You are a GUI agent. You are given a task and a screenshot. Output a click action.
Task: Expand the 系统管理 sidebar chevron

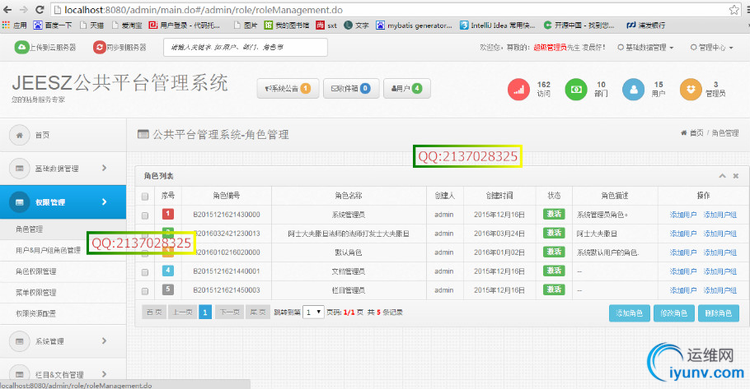[x=104, y=341]
